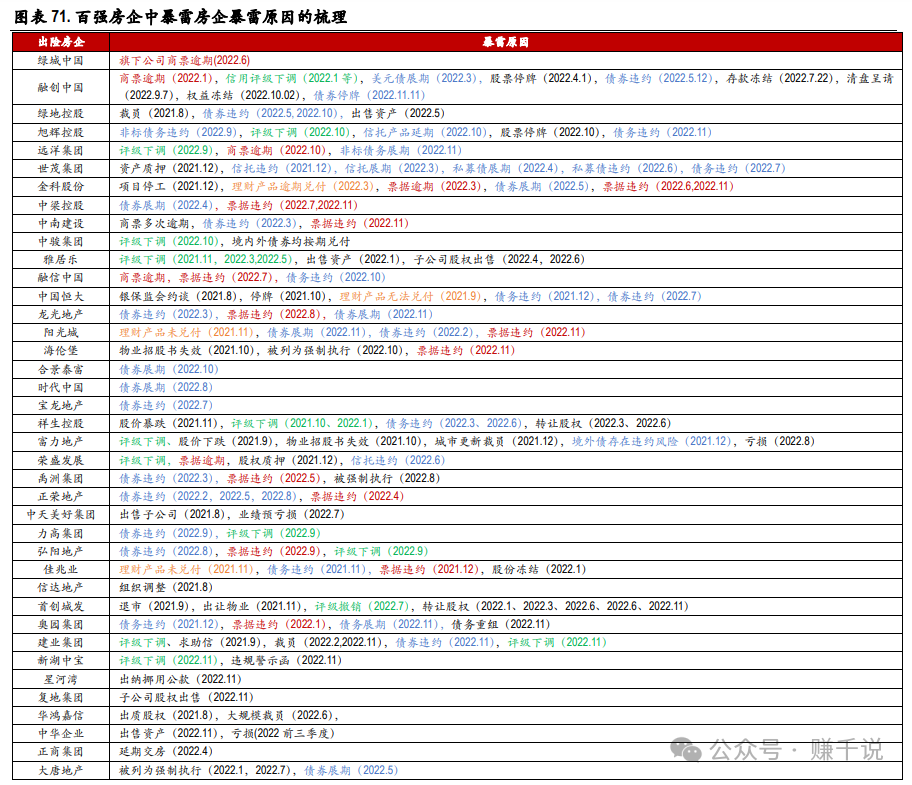912x785 pixels.
Task: Click 股份冻结 (2022.1) text
Action: [x=539, y=569]
